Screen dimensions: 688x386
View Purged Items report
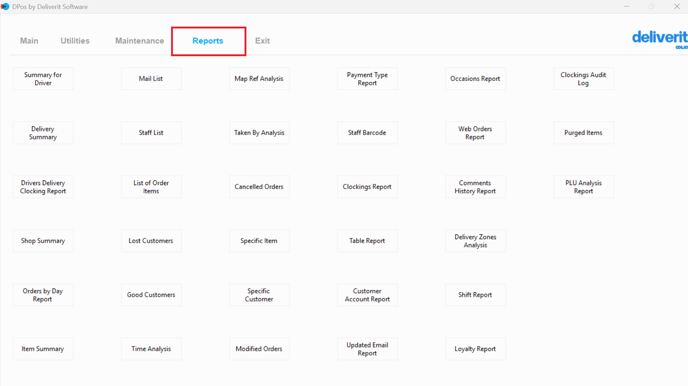point(583,132)
